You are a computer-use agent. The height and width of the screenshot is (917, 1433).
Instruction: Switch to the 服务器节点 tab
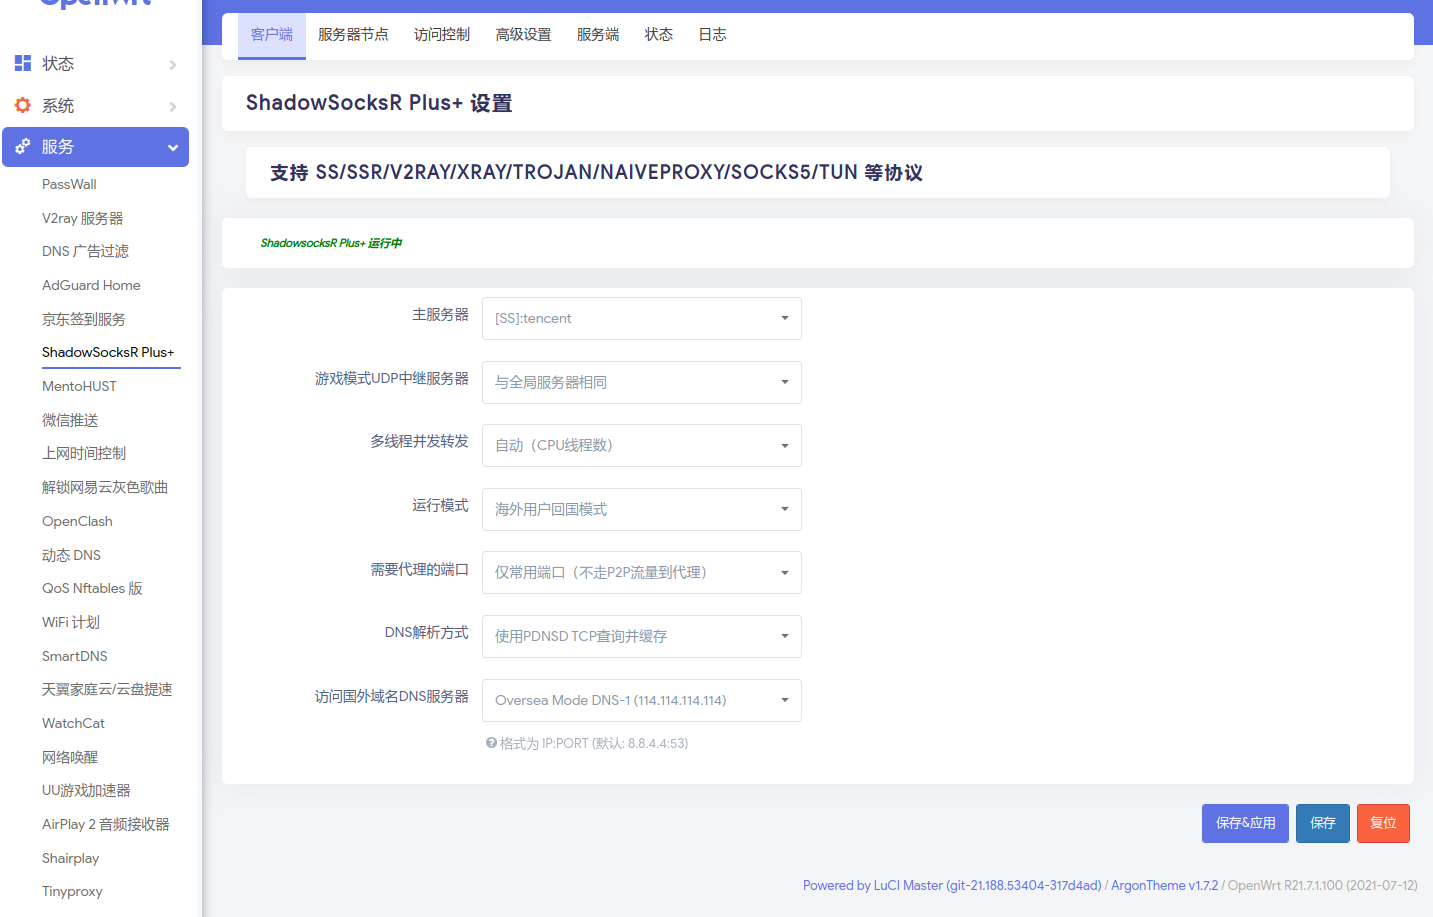[353, 35]
